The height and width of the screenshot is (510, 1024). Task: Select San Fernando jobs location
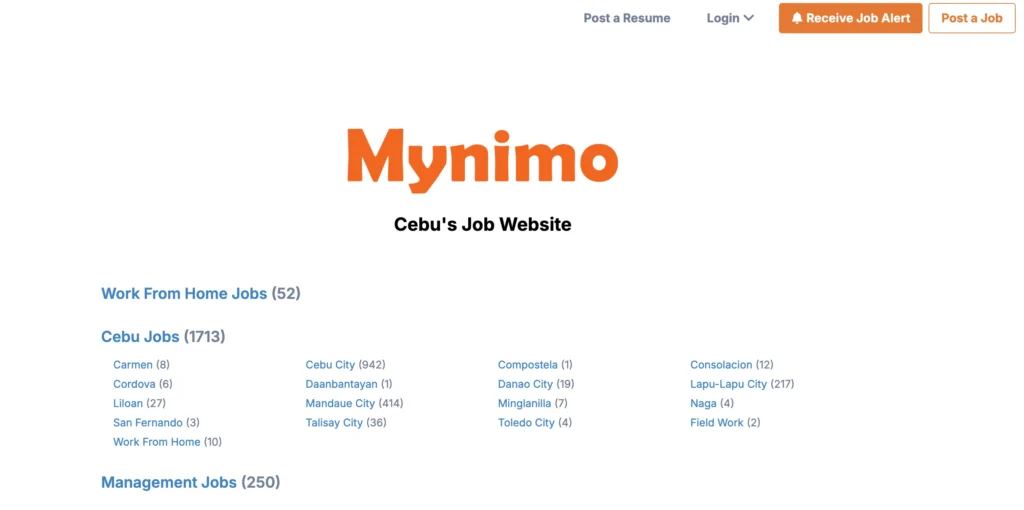[x=148, y=422]
